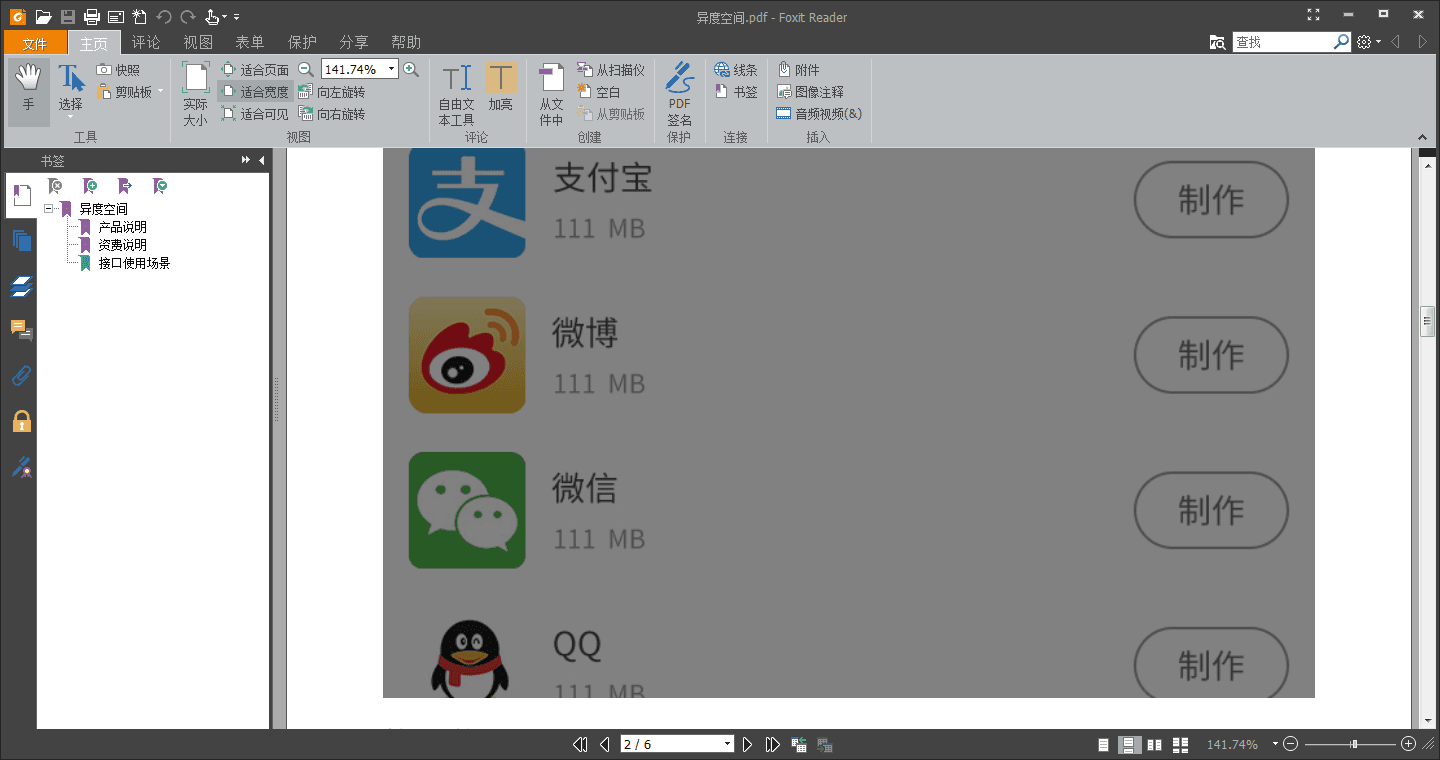Select the Hand tool
1440x760 pixels.
(x=29, y=92)
